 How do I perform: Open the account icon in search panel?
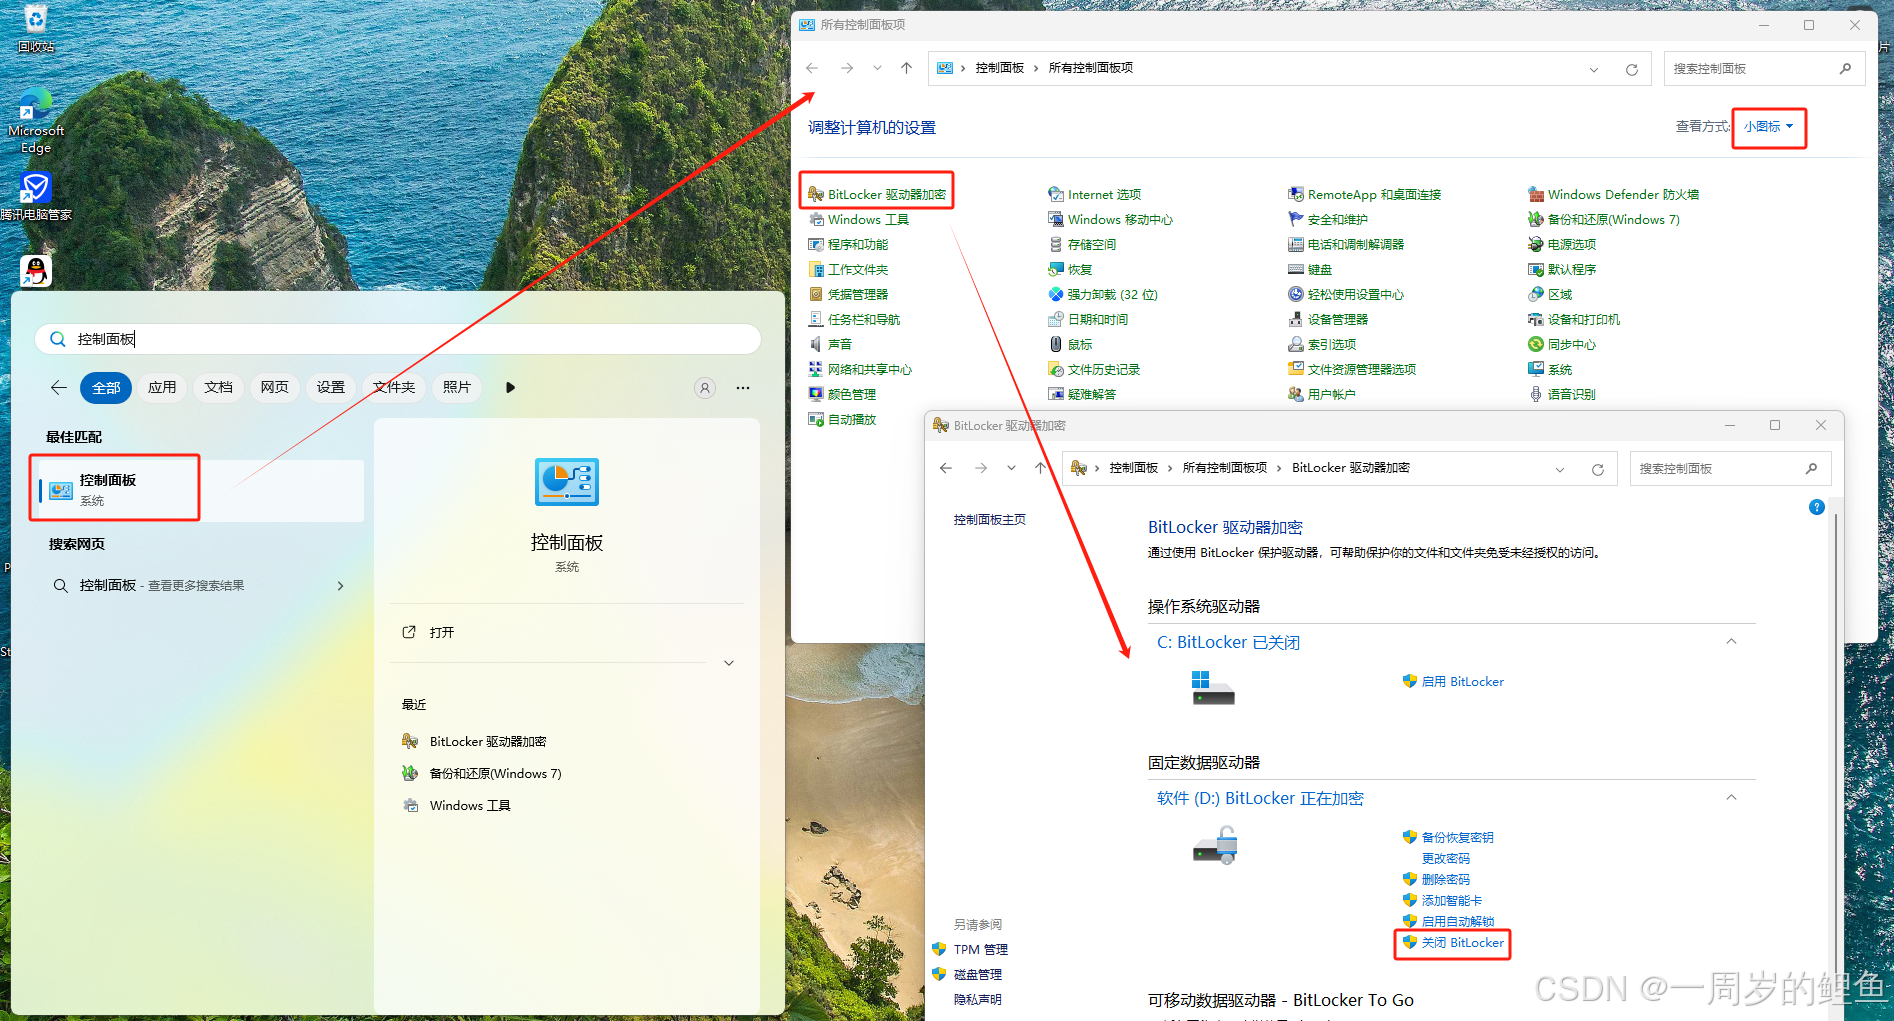(705, 388)
